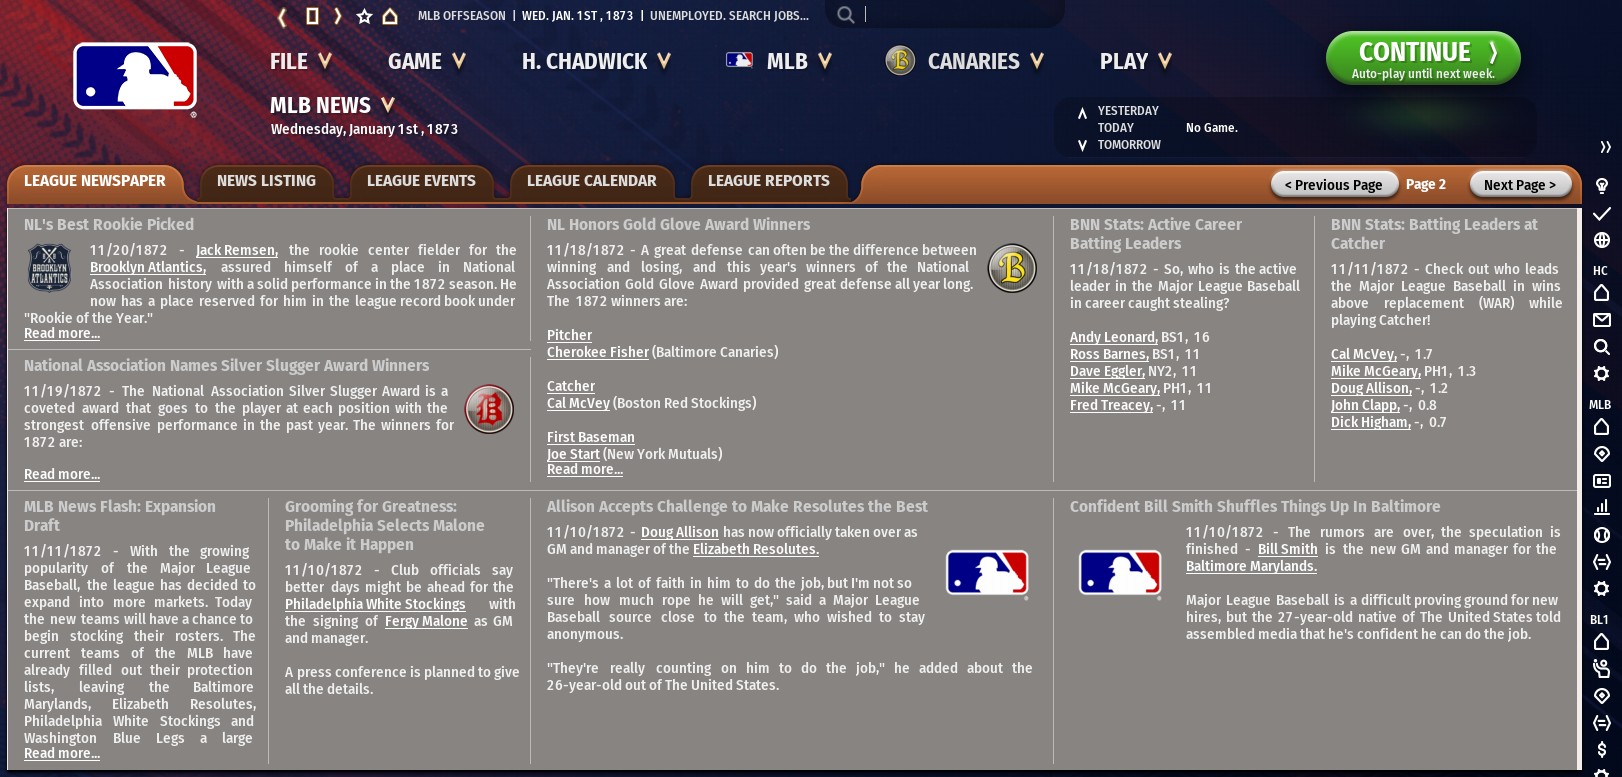Image resolution: width=1622 pixels, height=777 pixels.
Task: Switch to the League Calendar tab
Action: 591,181
